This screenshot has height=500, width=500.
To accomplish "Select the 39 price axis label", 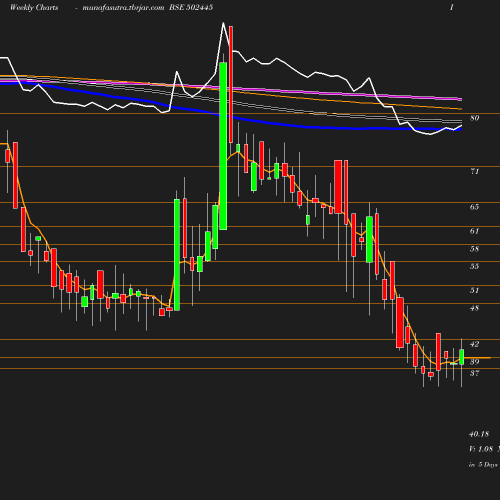I will tap(474, 362).
